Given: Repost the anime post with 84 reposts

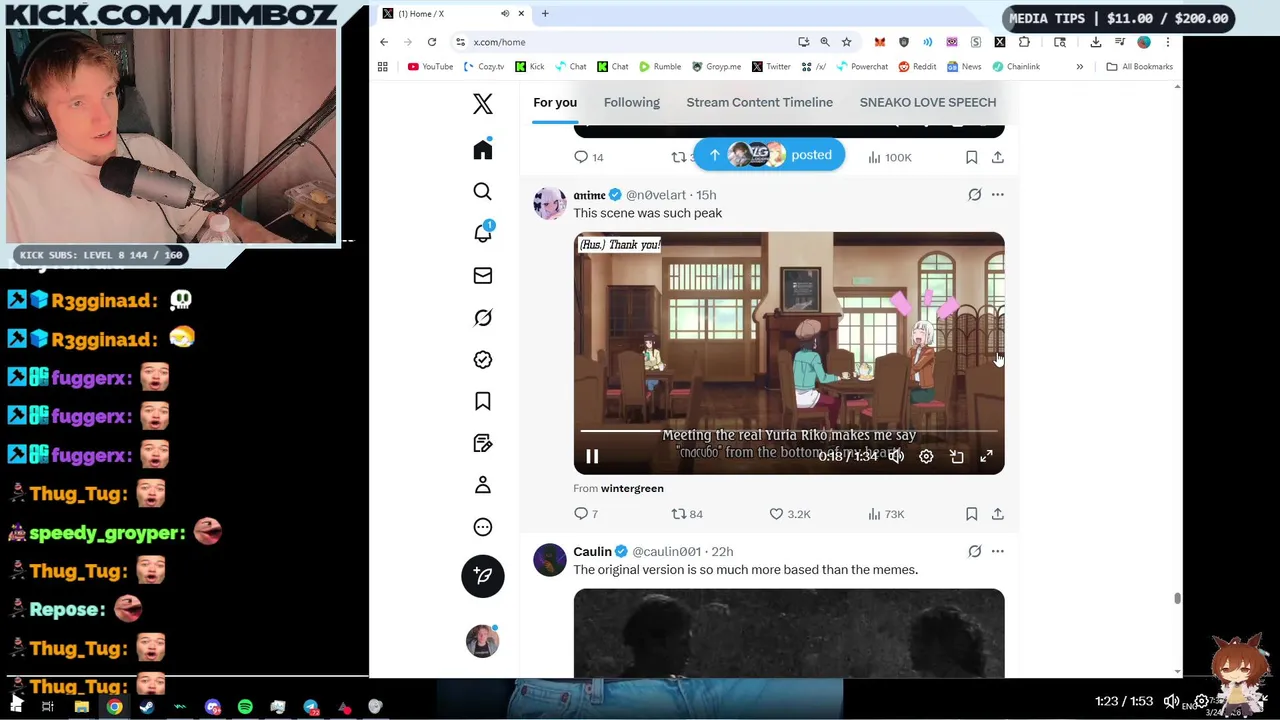Looking at the screenshot, I should coord(687,514).
